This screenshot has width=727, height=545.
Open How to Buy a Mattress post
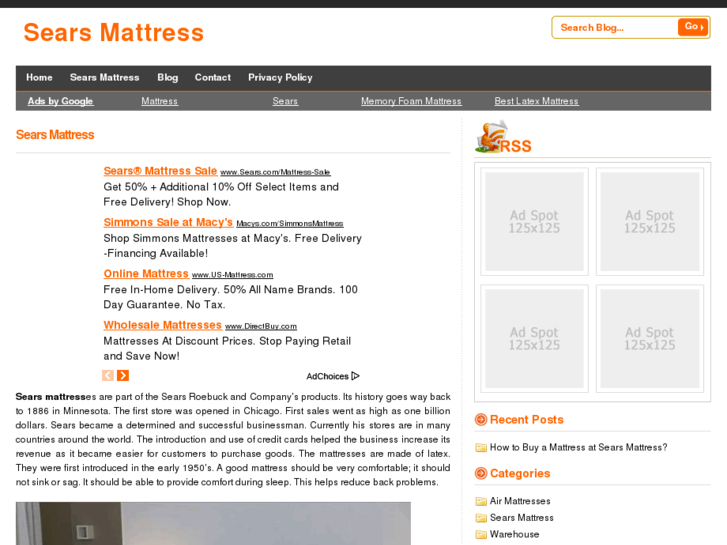tap(579, 447)
